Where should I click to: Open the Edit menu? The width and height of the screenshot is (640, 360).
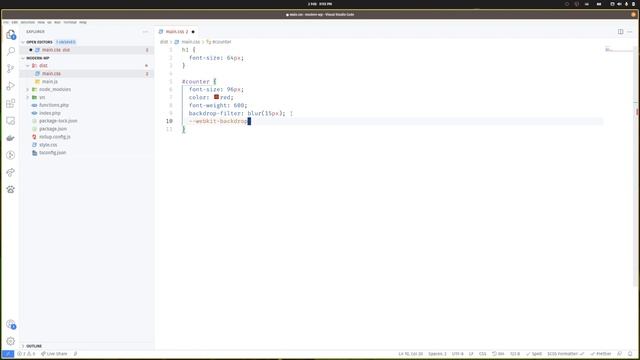click(x=15, y=22)
